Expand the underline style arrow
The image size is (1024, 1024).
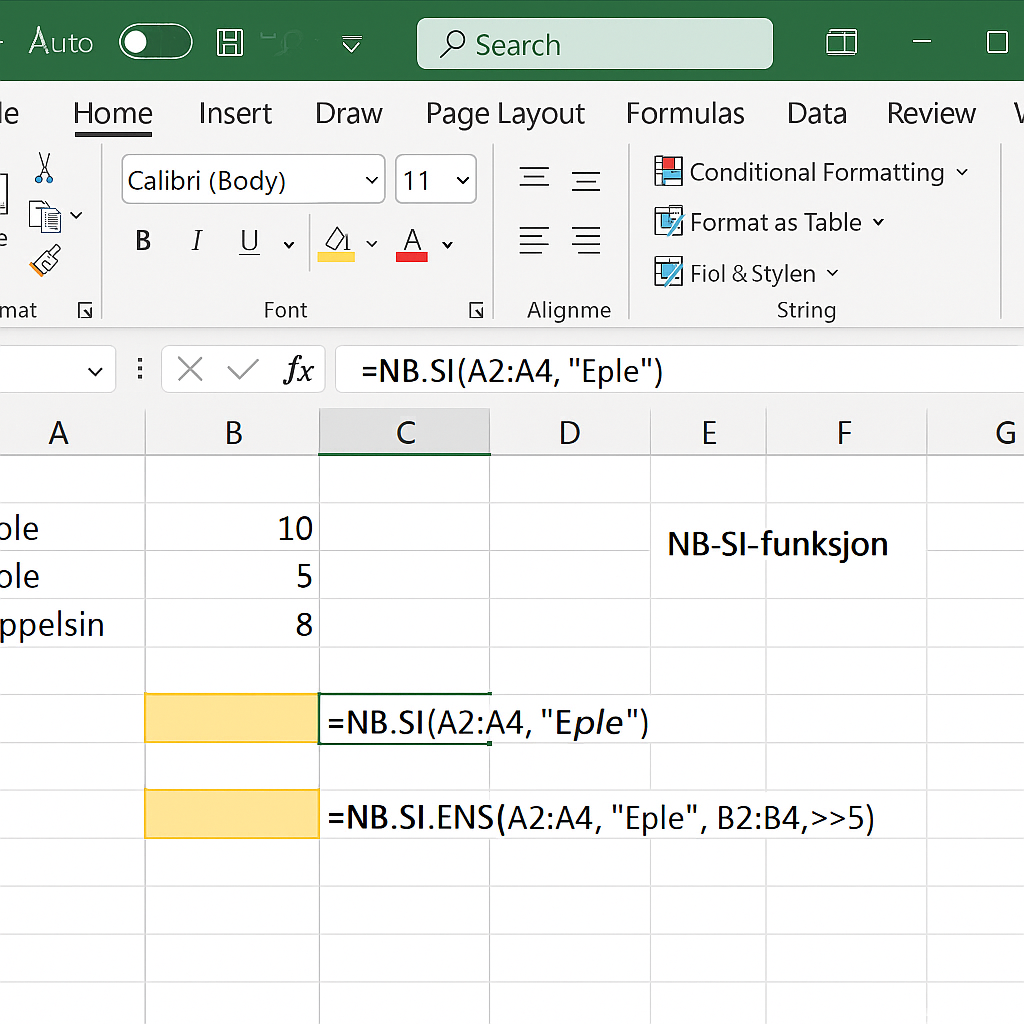tap(289, 245)
